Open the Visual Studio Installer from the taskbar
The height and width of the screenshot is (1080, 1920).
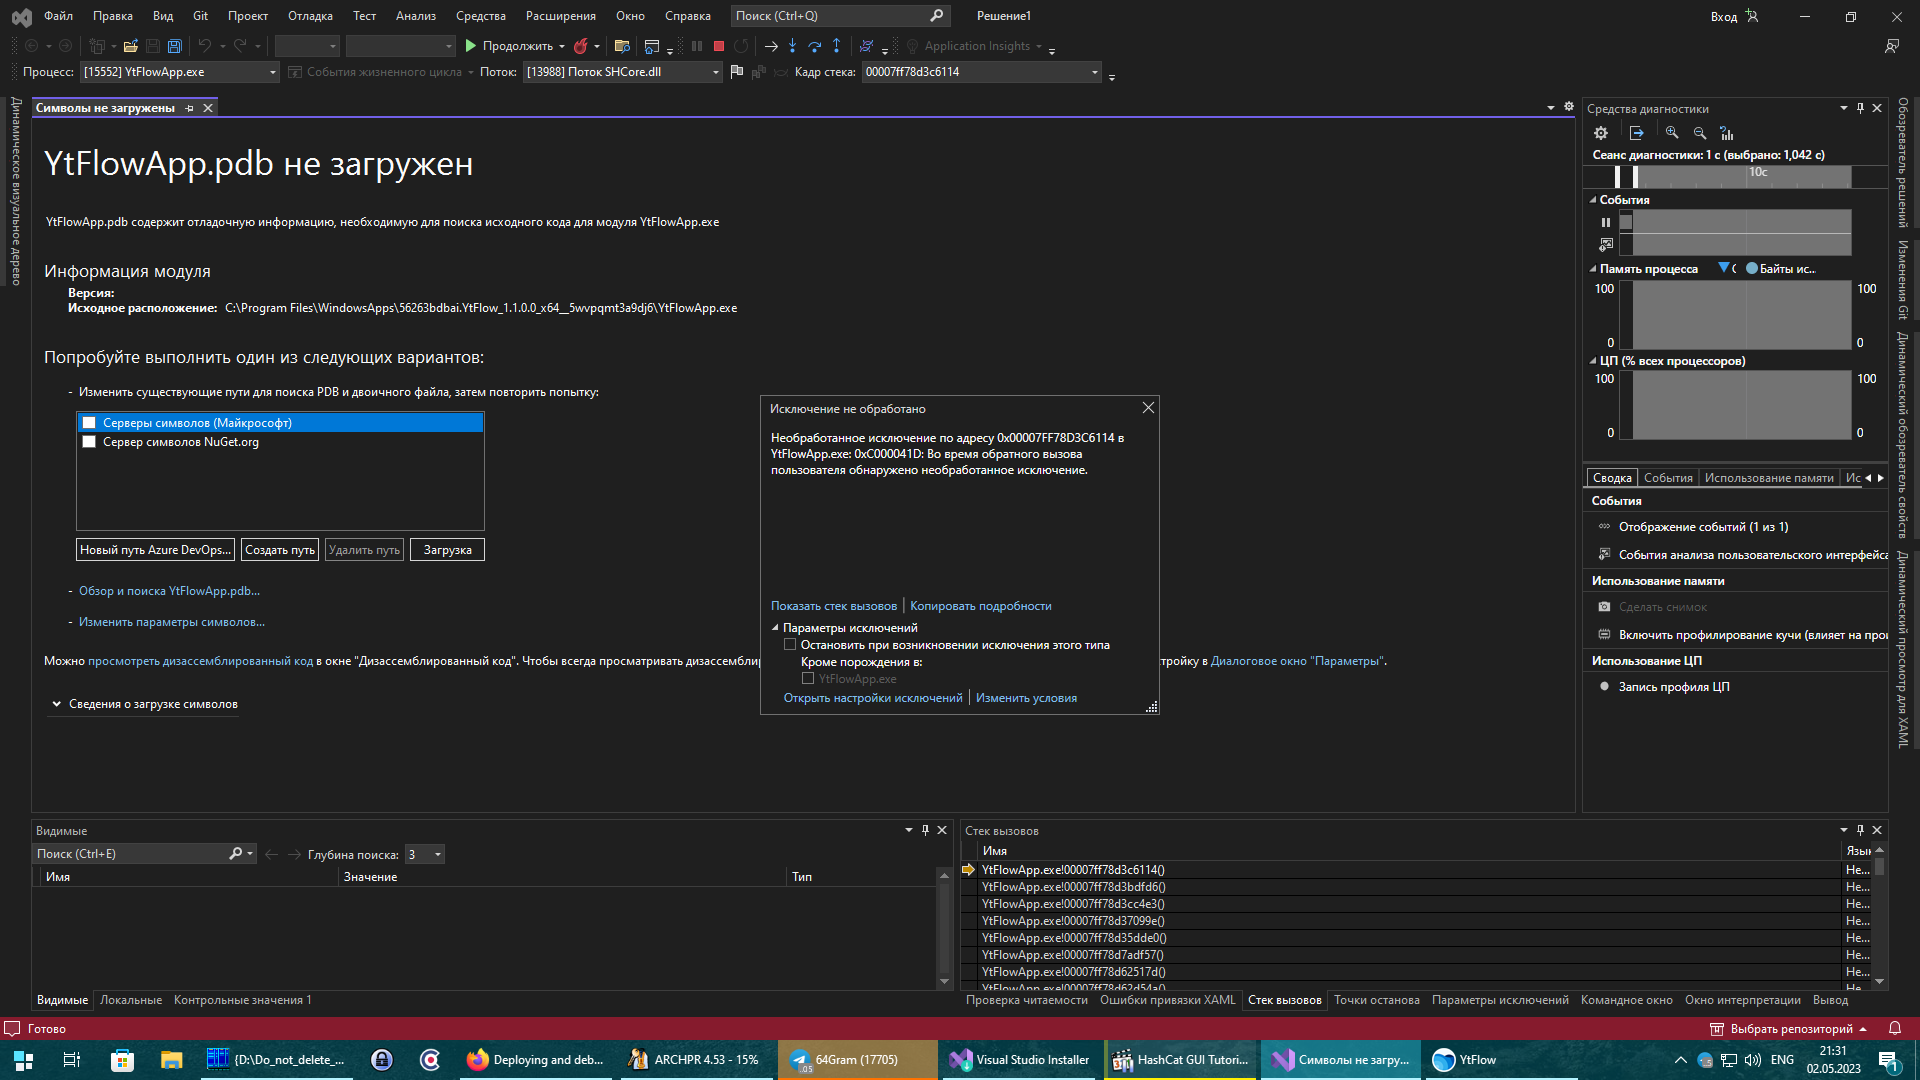click(x=1020, y=1059)
